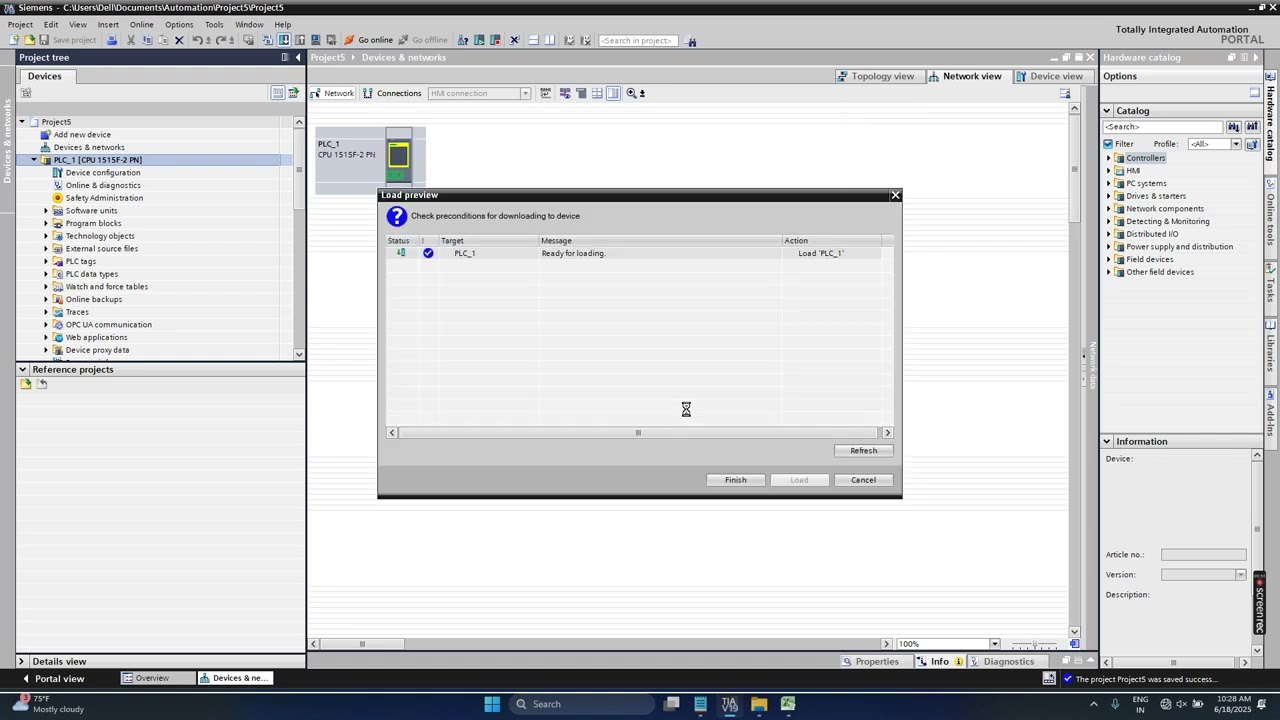
Task: Click the Finish button in Load preview
Action: [735, 480]
